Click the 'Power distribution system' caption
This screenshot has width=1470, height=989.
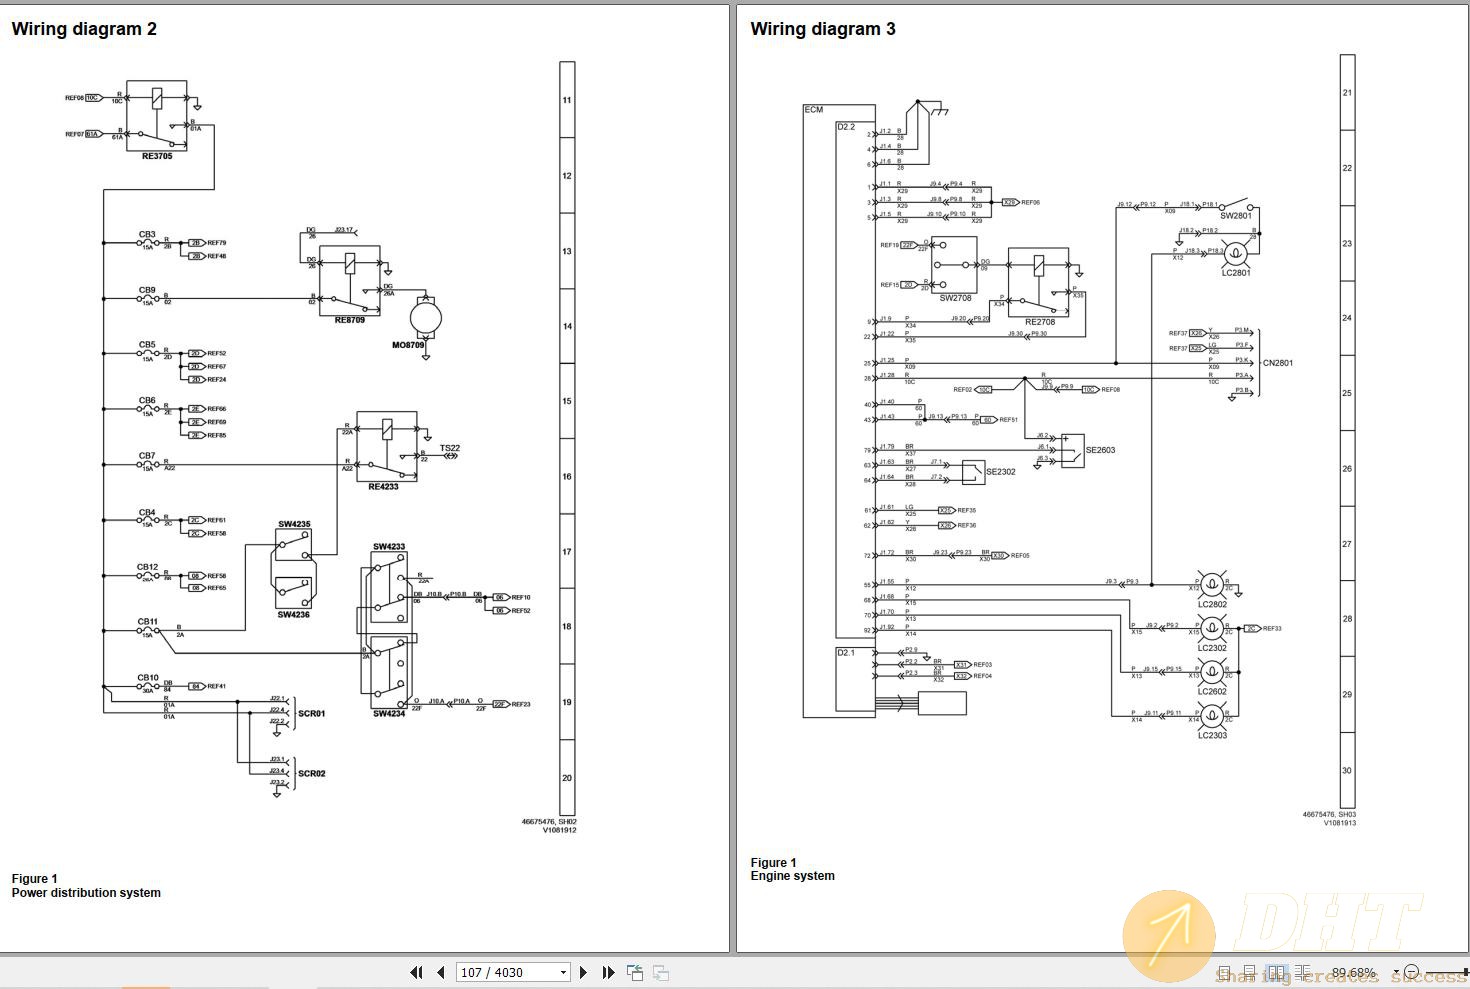coord(86,893)
